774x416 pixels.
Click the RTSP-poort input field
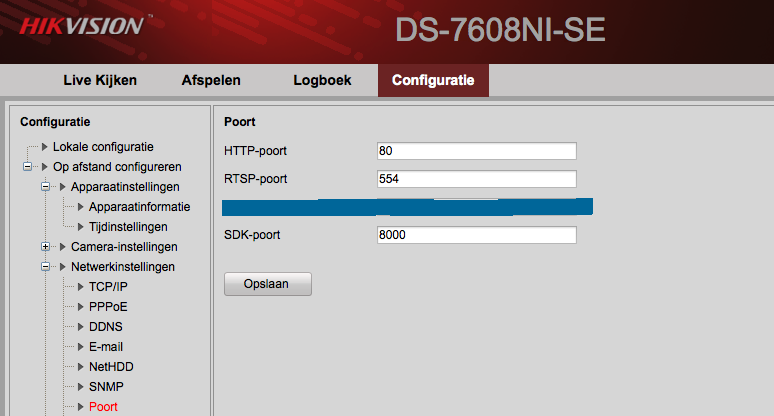tap(476, 179)
